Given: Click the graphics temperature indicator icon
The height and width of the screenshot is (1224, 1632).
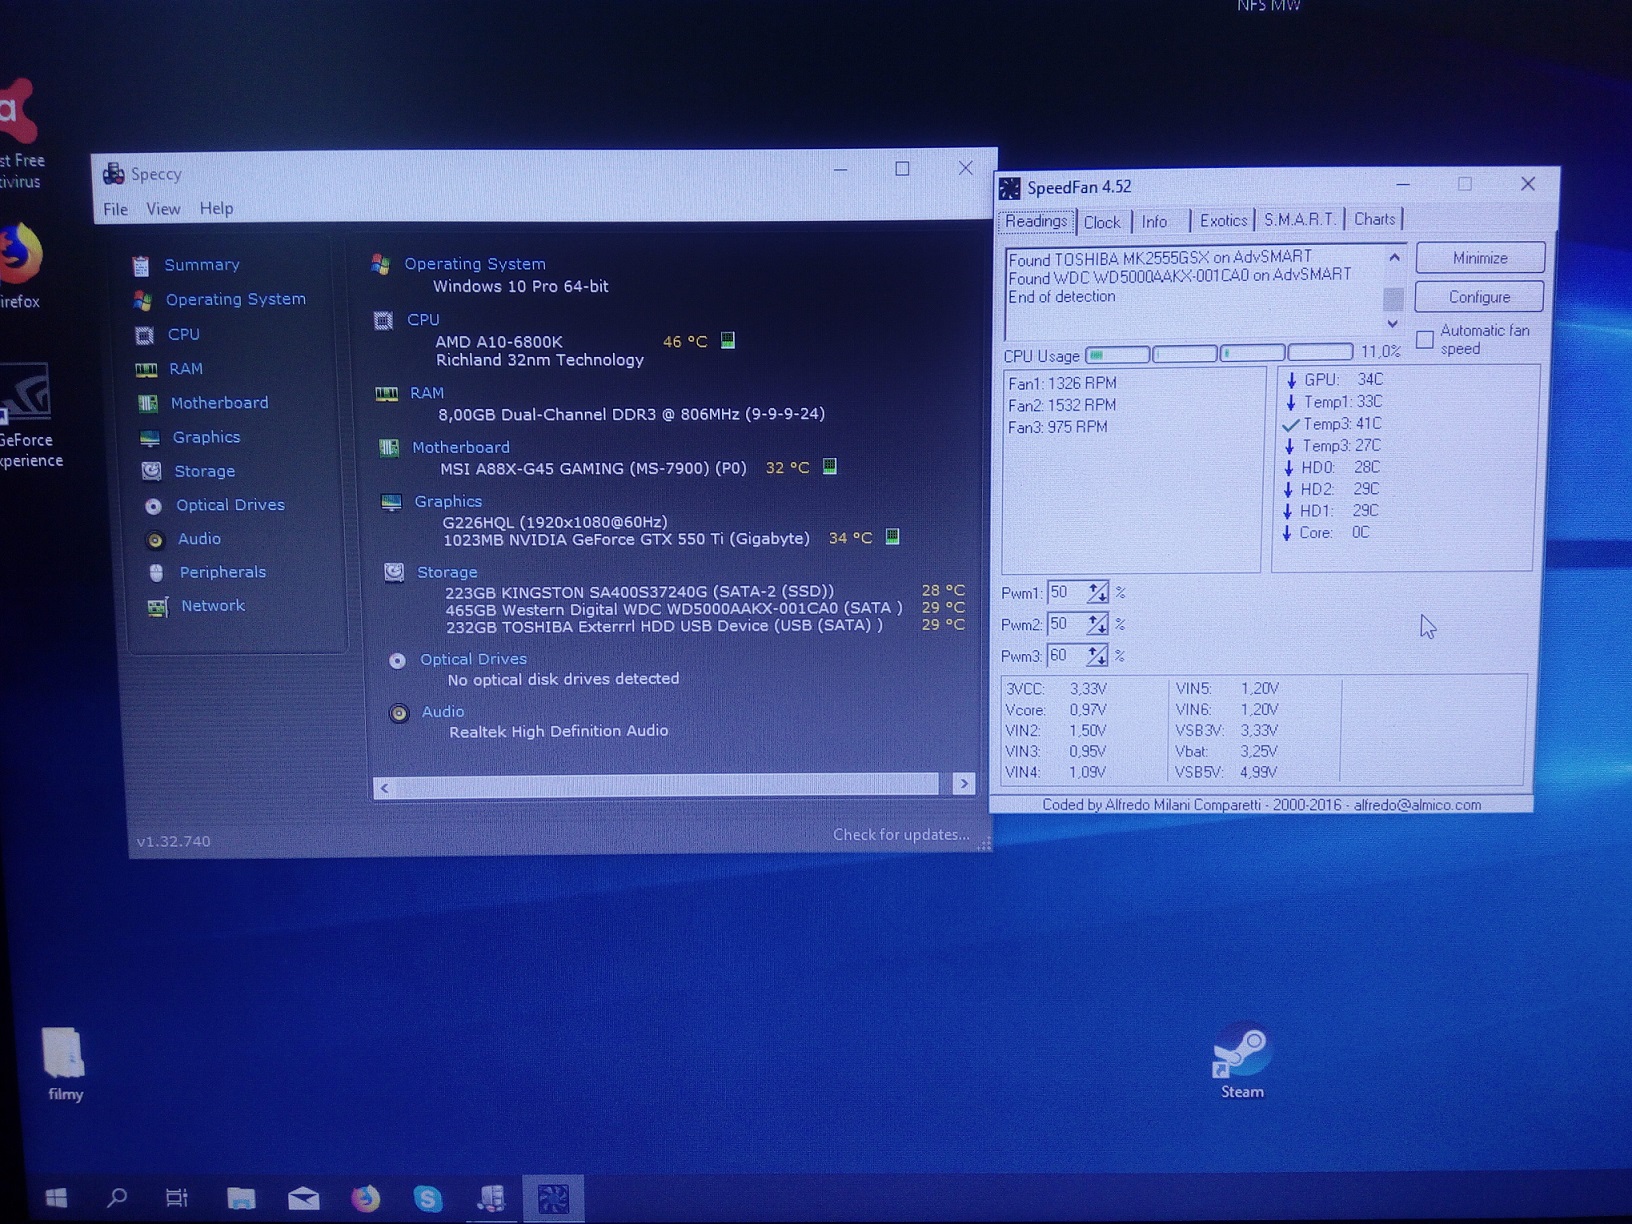Looking at the screenshot, I should pyautogui.click(x=892, y=537).
